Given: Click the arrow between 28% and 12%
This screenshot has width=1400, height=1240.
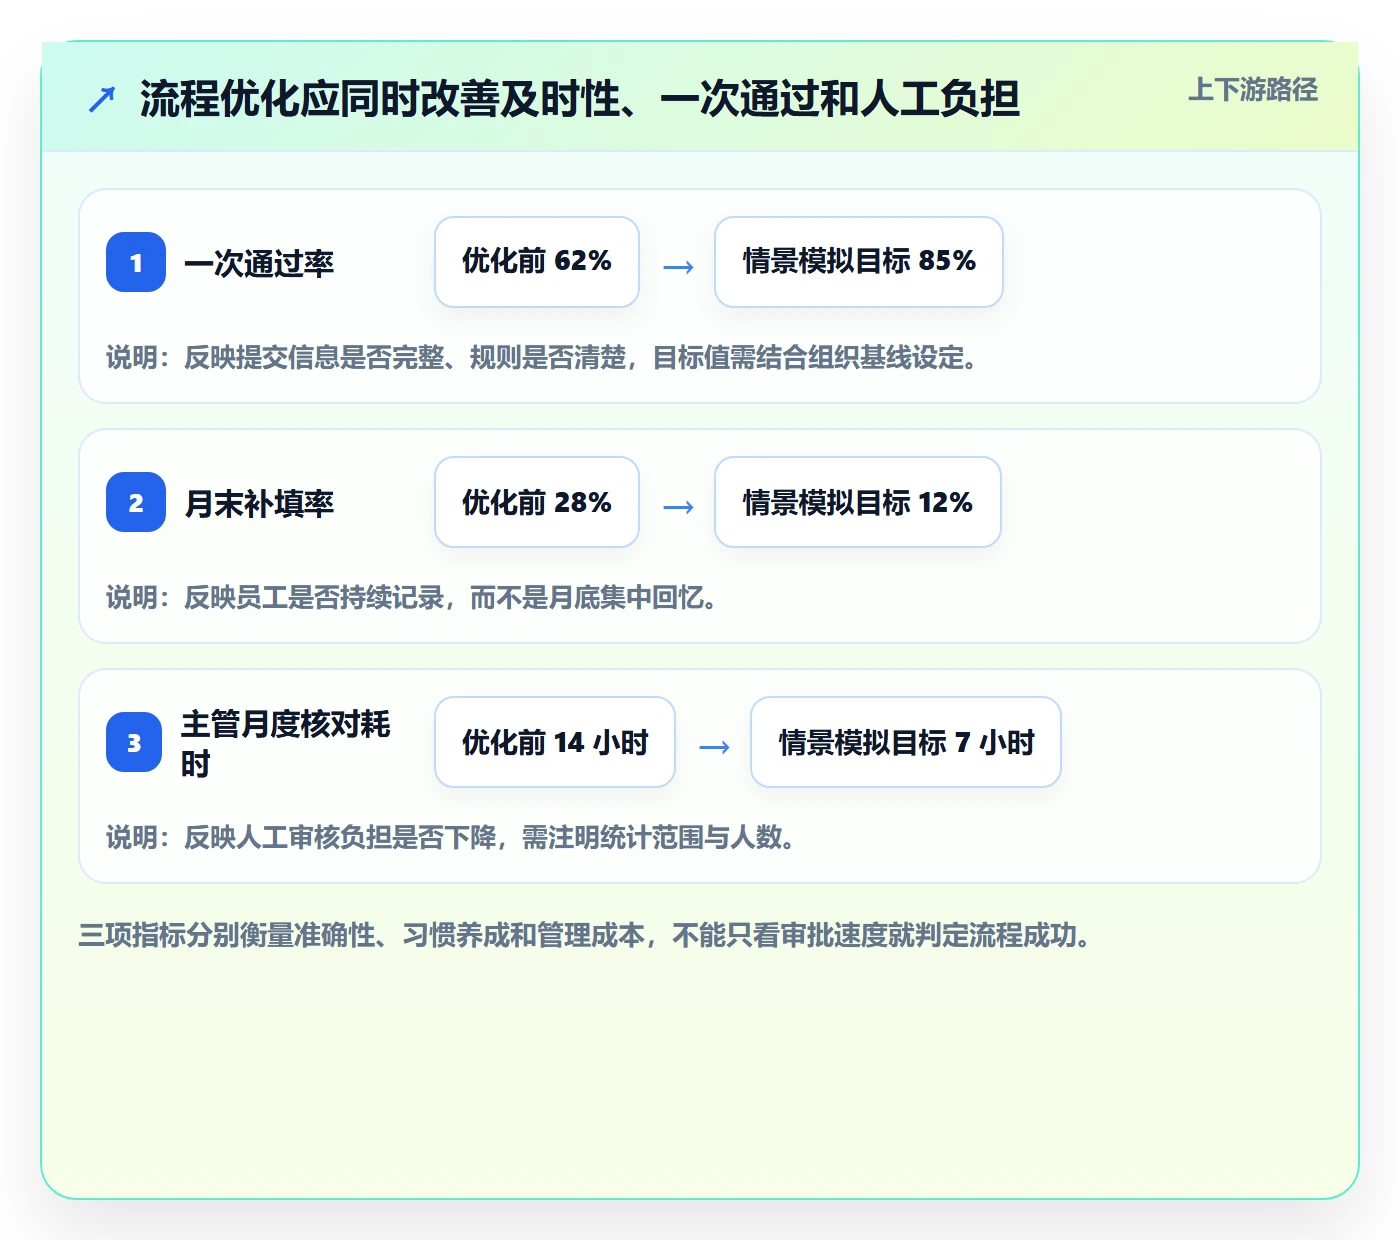Looking at the screenshot, I should point(678,507).
